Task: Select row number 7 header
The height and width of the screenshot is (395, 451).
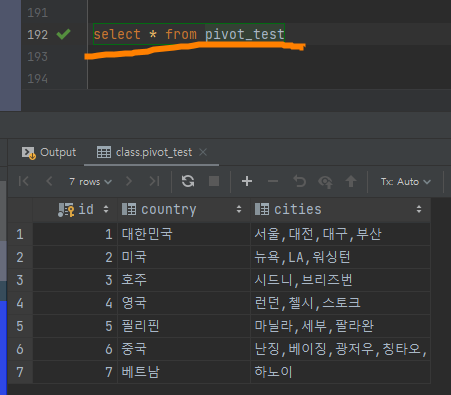Action: click(20, 372)
